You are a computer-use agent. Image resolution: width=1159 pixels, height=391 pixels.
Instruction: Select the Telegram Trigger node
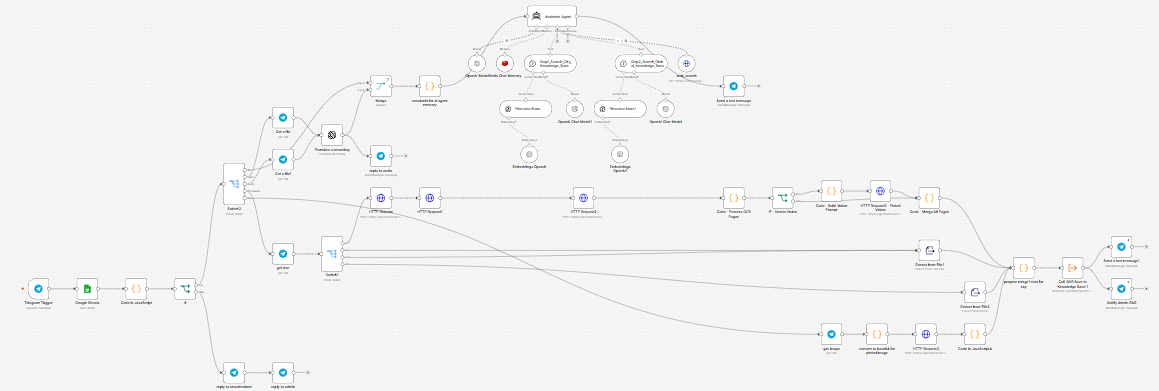pyautogui.click(x=38, y=289)
